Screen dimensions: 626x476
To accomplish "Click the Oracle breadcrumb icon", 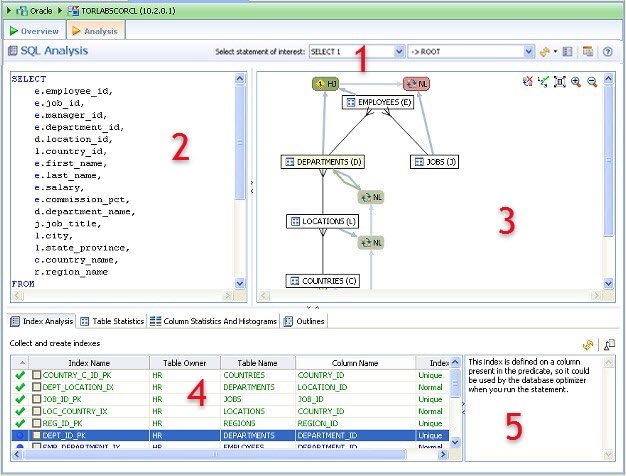I will 22,11.
